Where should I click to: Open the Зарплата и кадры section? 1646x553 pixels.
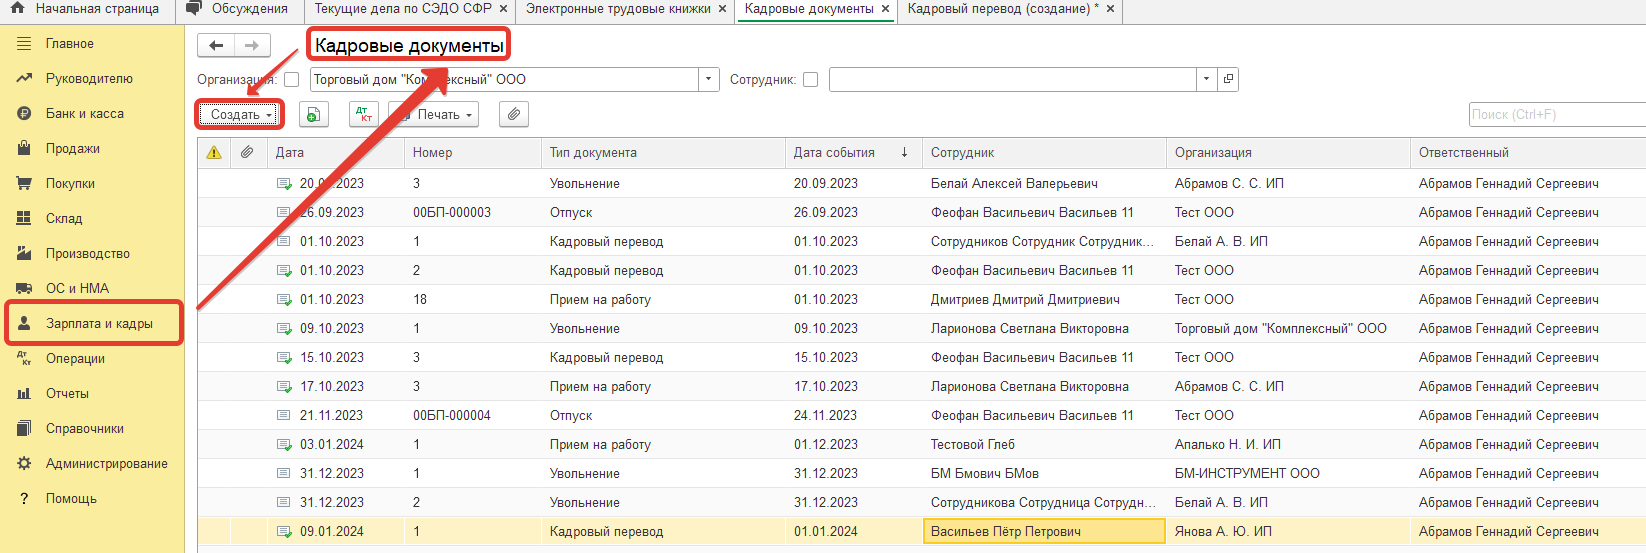tap(98, 324)
